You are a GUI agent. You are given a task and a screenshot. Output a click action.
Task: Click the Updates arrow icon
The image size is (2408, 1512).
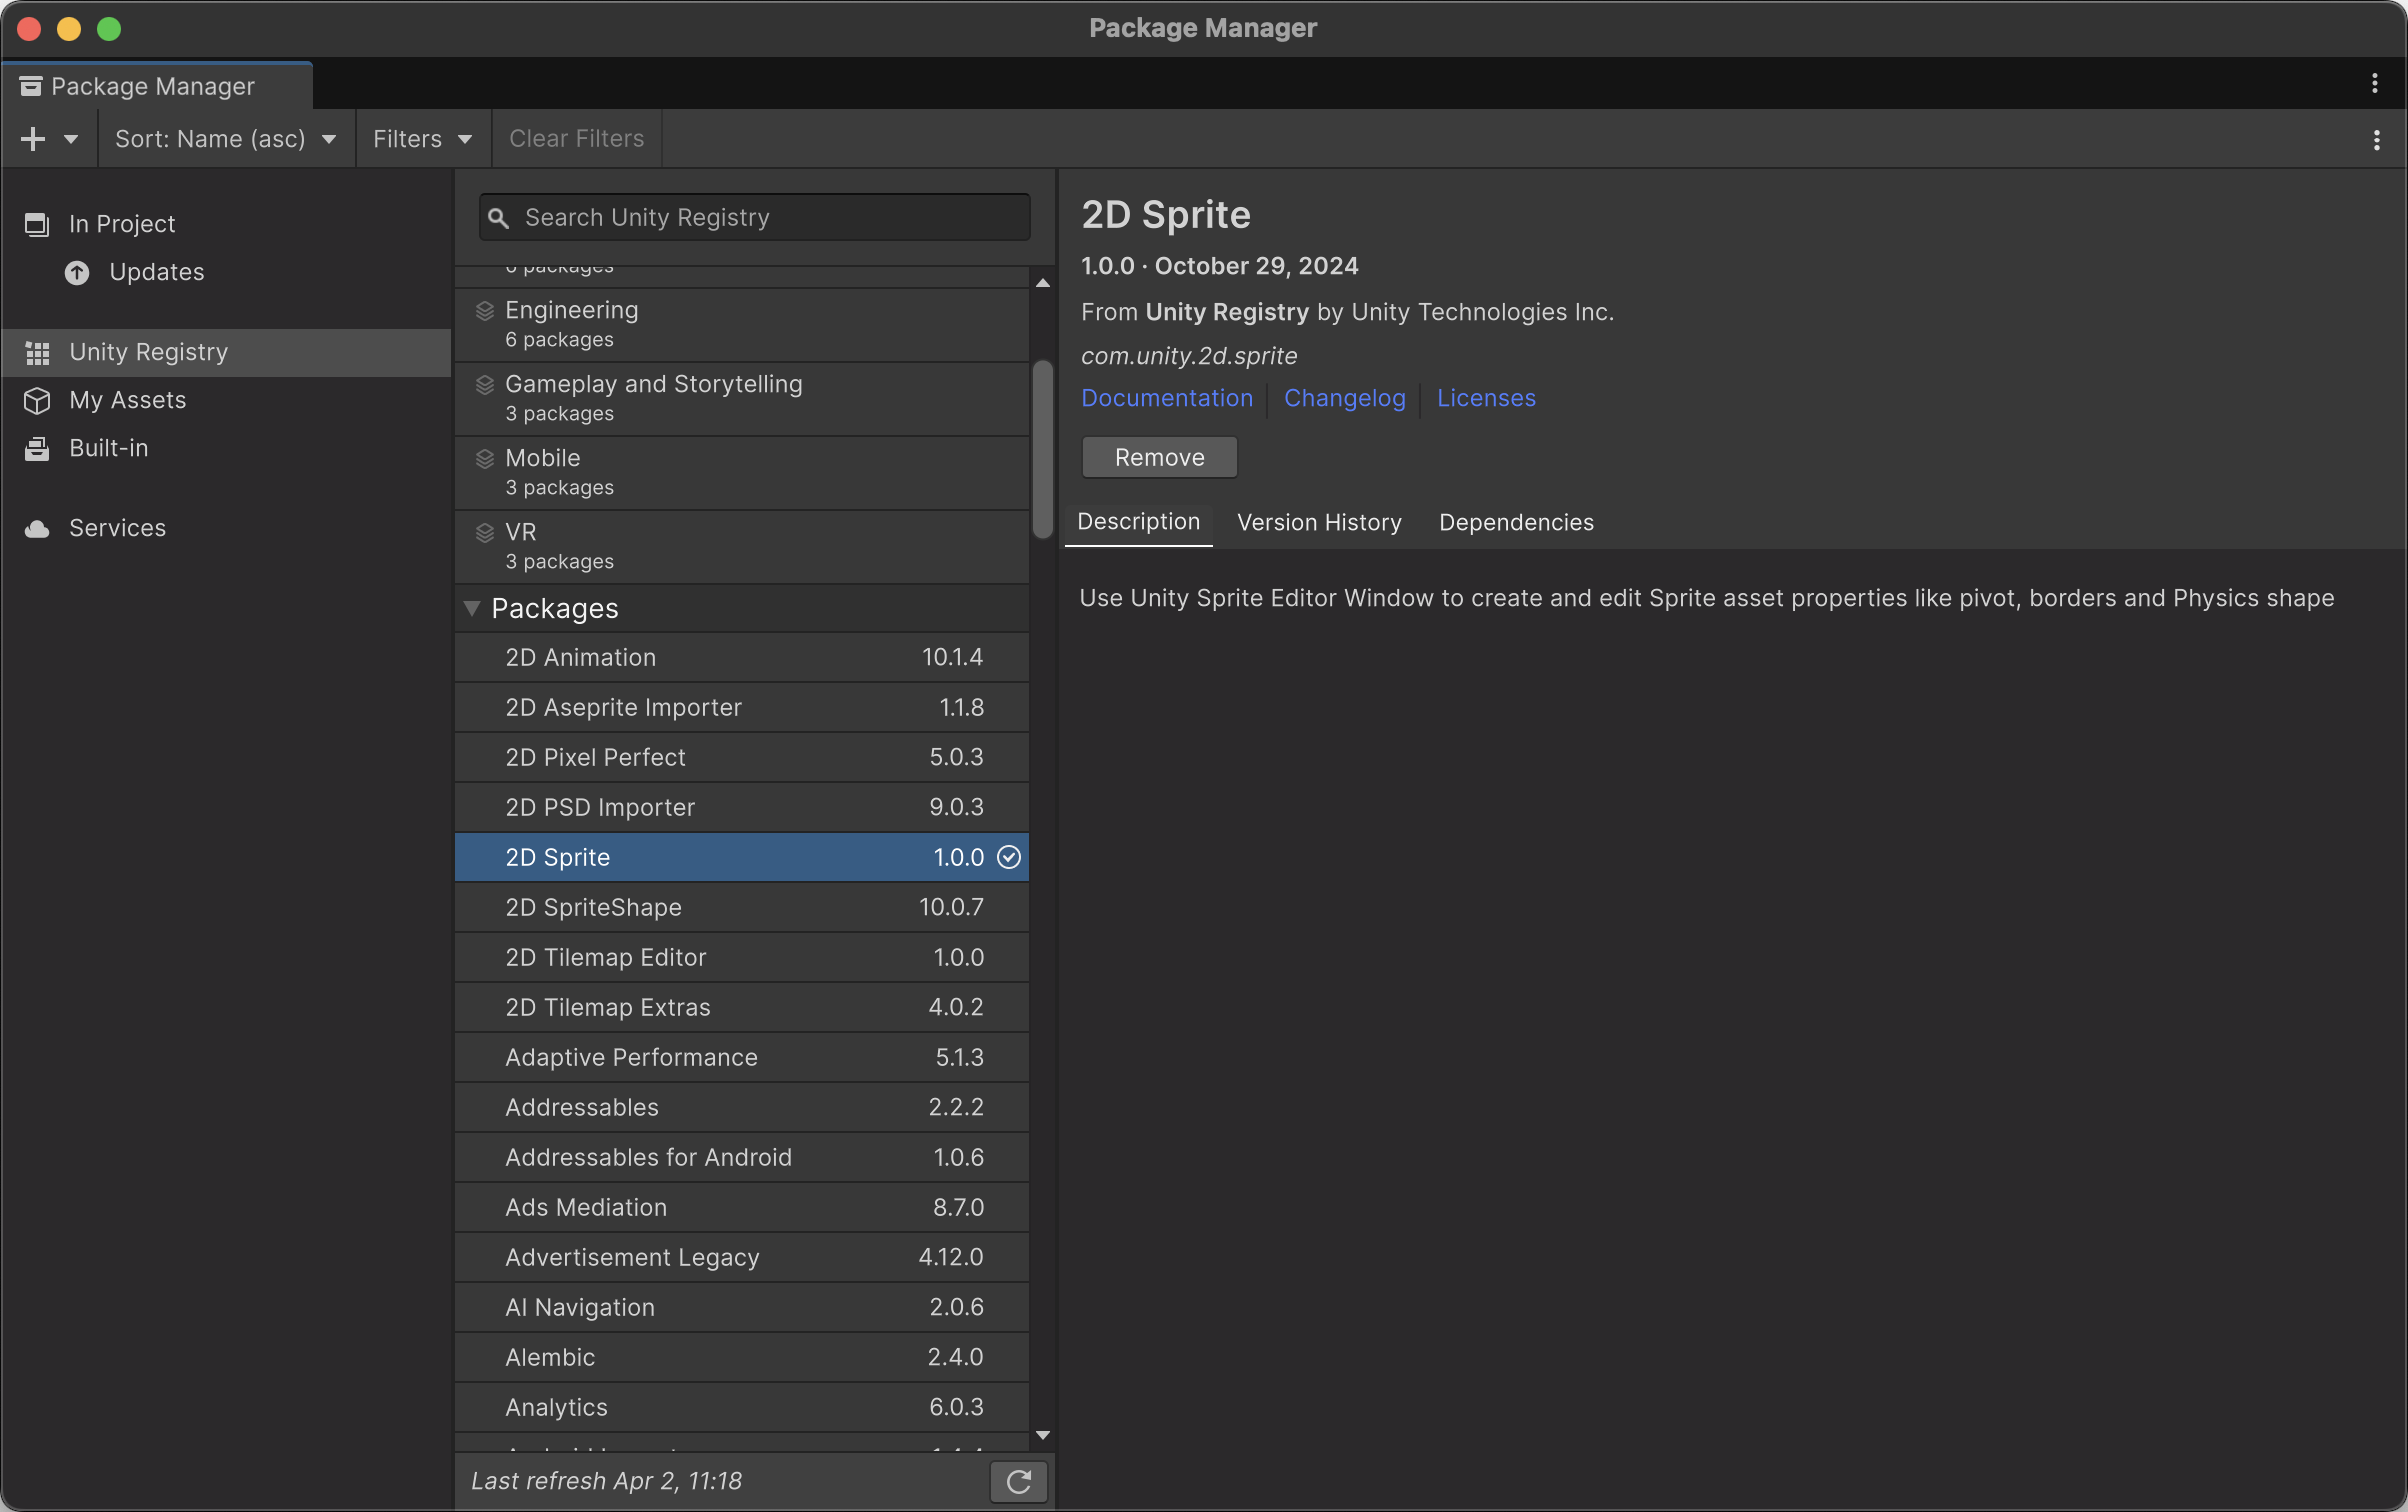(77, 273)
